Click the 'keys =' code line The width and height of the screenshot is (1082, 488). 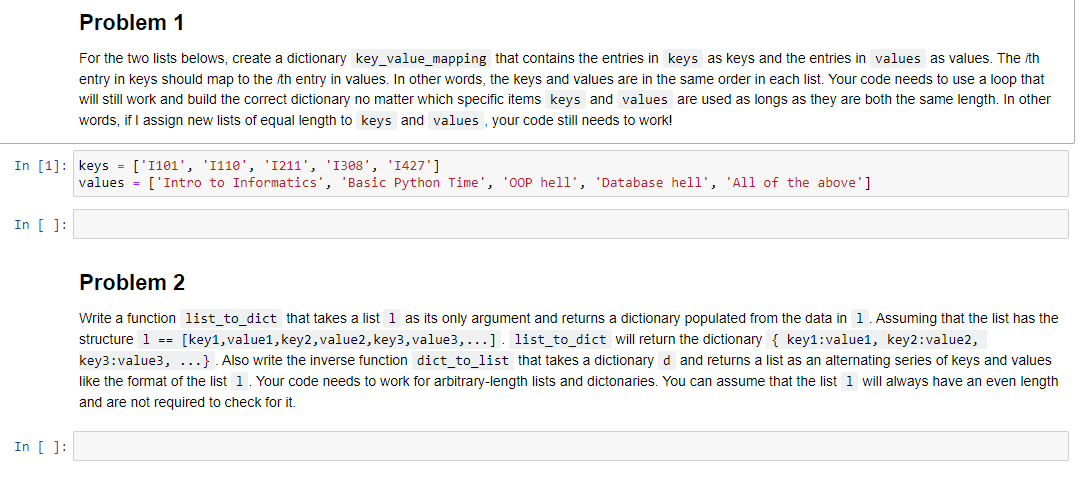point(259,165)
